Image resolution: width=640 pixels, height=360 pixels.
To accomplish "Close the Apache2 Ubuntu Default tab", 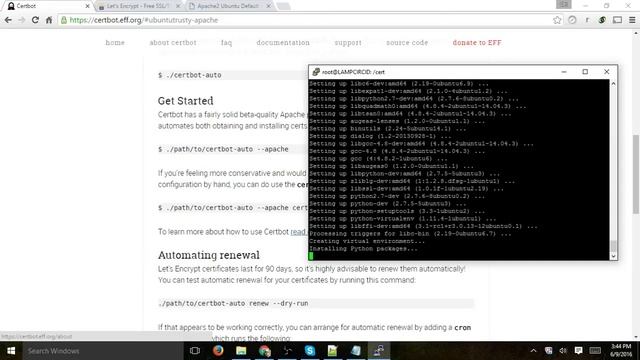I will coord(269,6).
